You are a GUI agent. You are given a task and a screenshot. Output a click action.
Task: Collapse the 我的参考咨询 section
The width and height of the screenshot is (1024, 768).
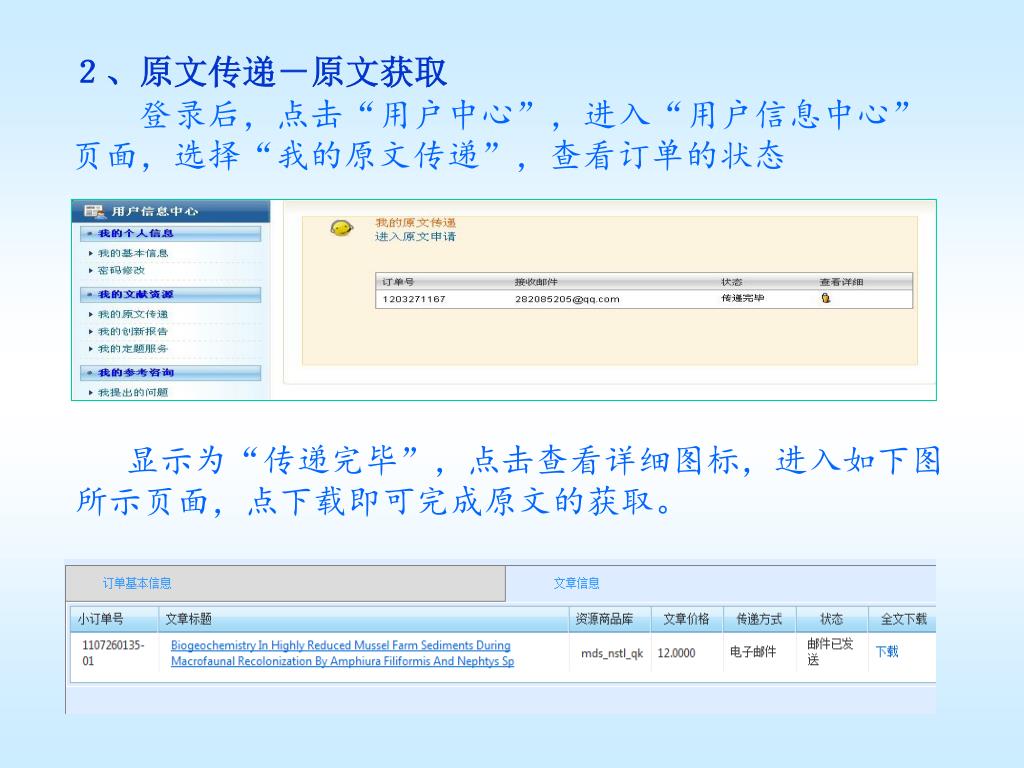pyautogui.click(x=170, y=373)
